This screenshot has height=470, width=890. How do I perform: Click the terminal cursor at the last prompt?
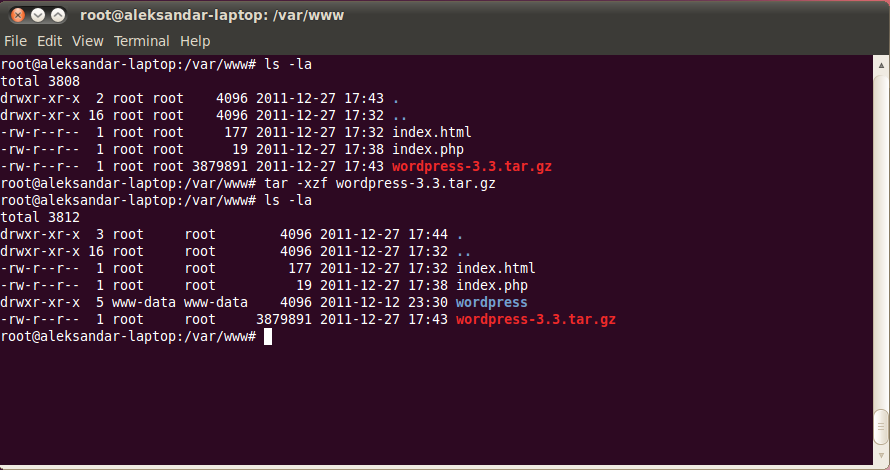point(268,337)
